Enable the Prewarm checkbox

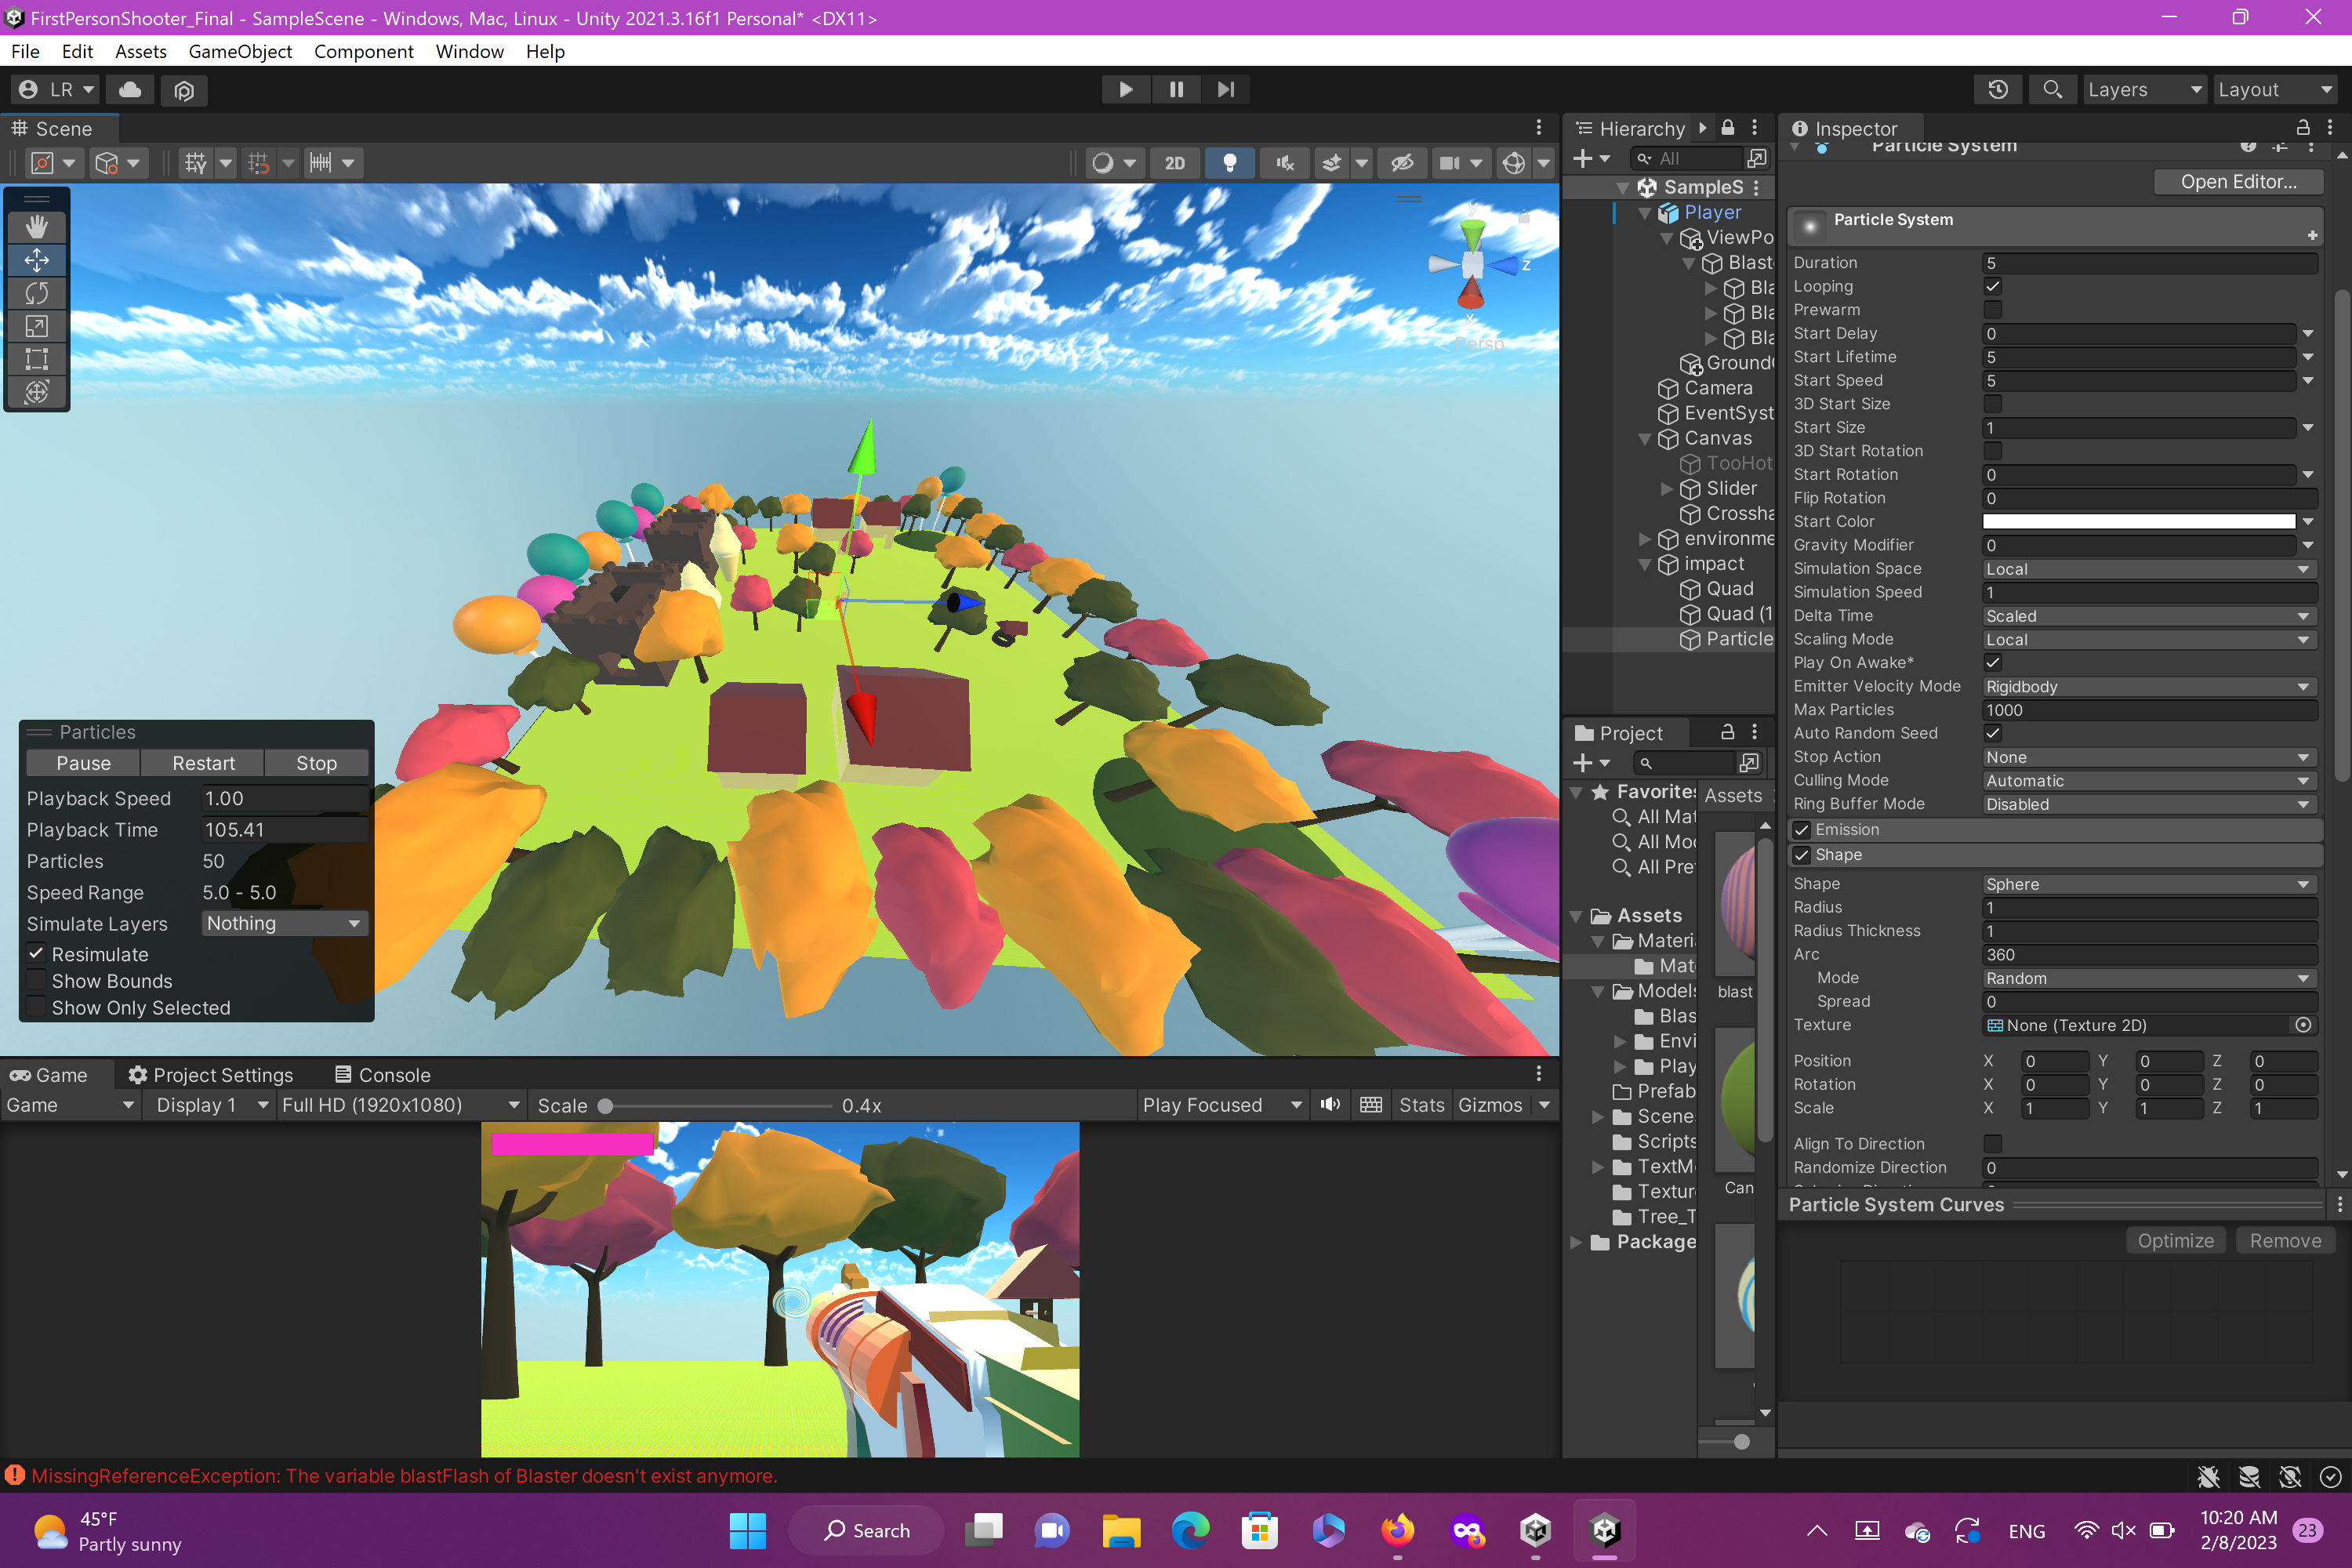pyautogui.click(x=1992, y=310)
